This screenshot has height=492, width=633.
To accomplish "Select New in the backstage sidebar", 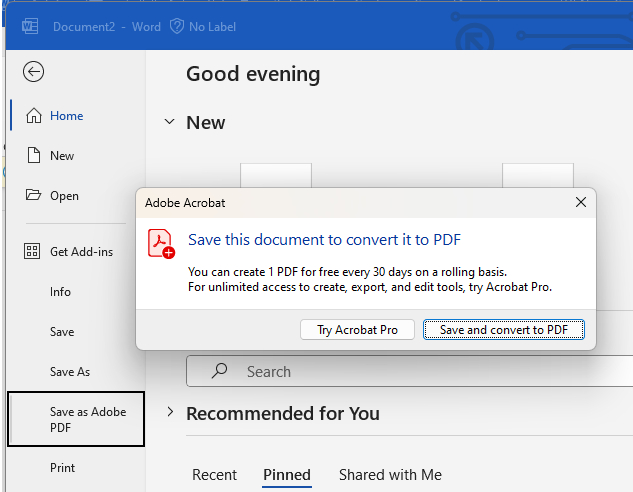I will (62, 156).
